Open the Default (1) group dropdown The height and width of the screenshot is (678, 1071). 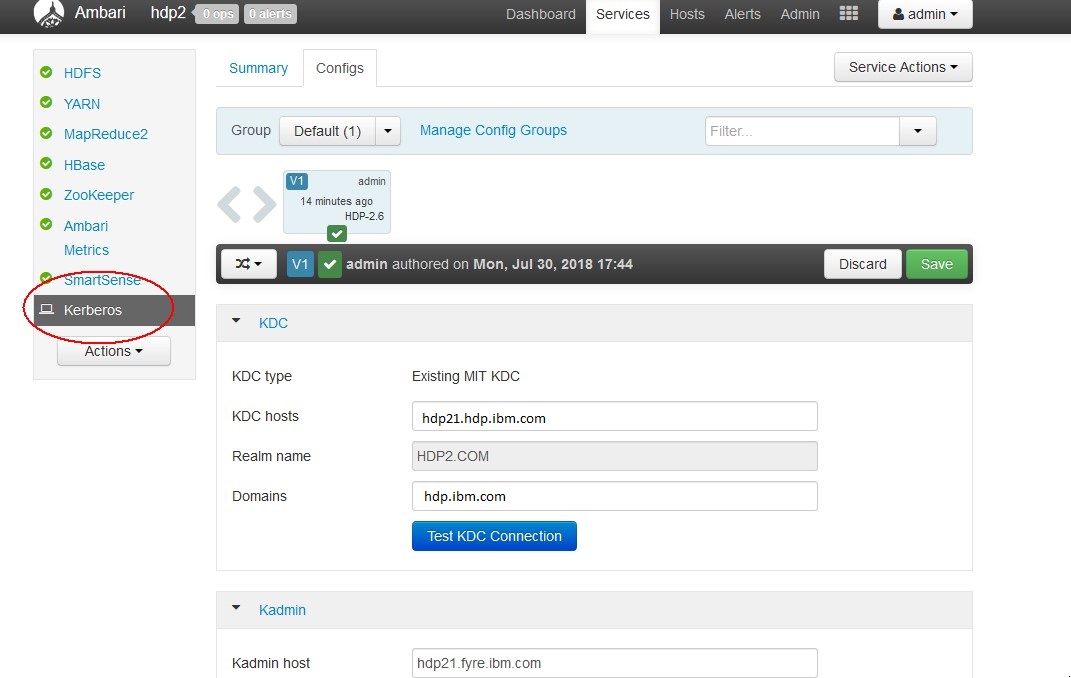click(x=388, y=131)
